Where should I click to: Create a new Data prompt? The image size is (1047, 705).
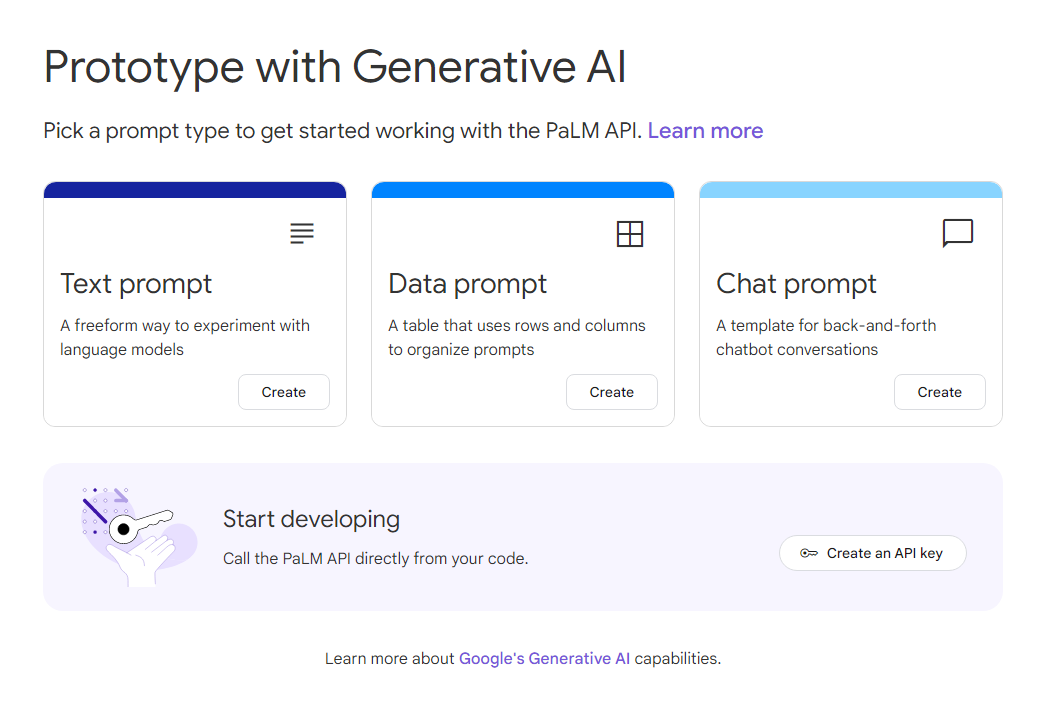pos(612,392)
